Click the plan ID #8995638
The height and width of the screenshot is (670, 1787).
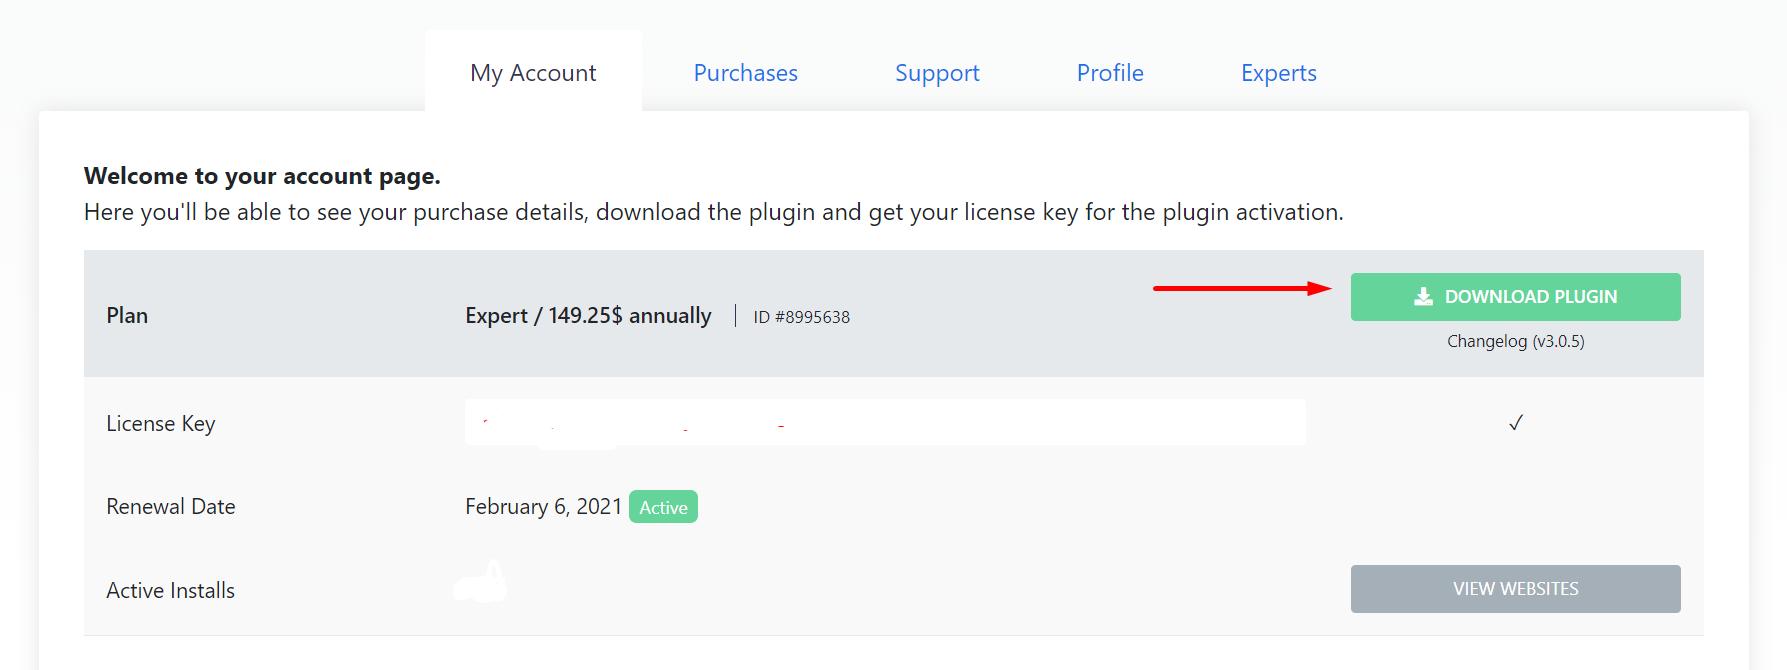[801, 317]
